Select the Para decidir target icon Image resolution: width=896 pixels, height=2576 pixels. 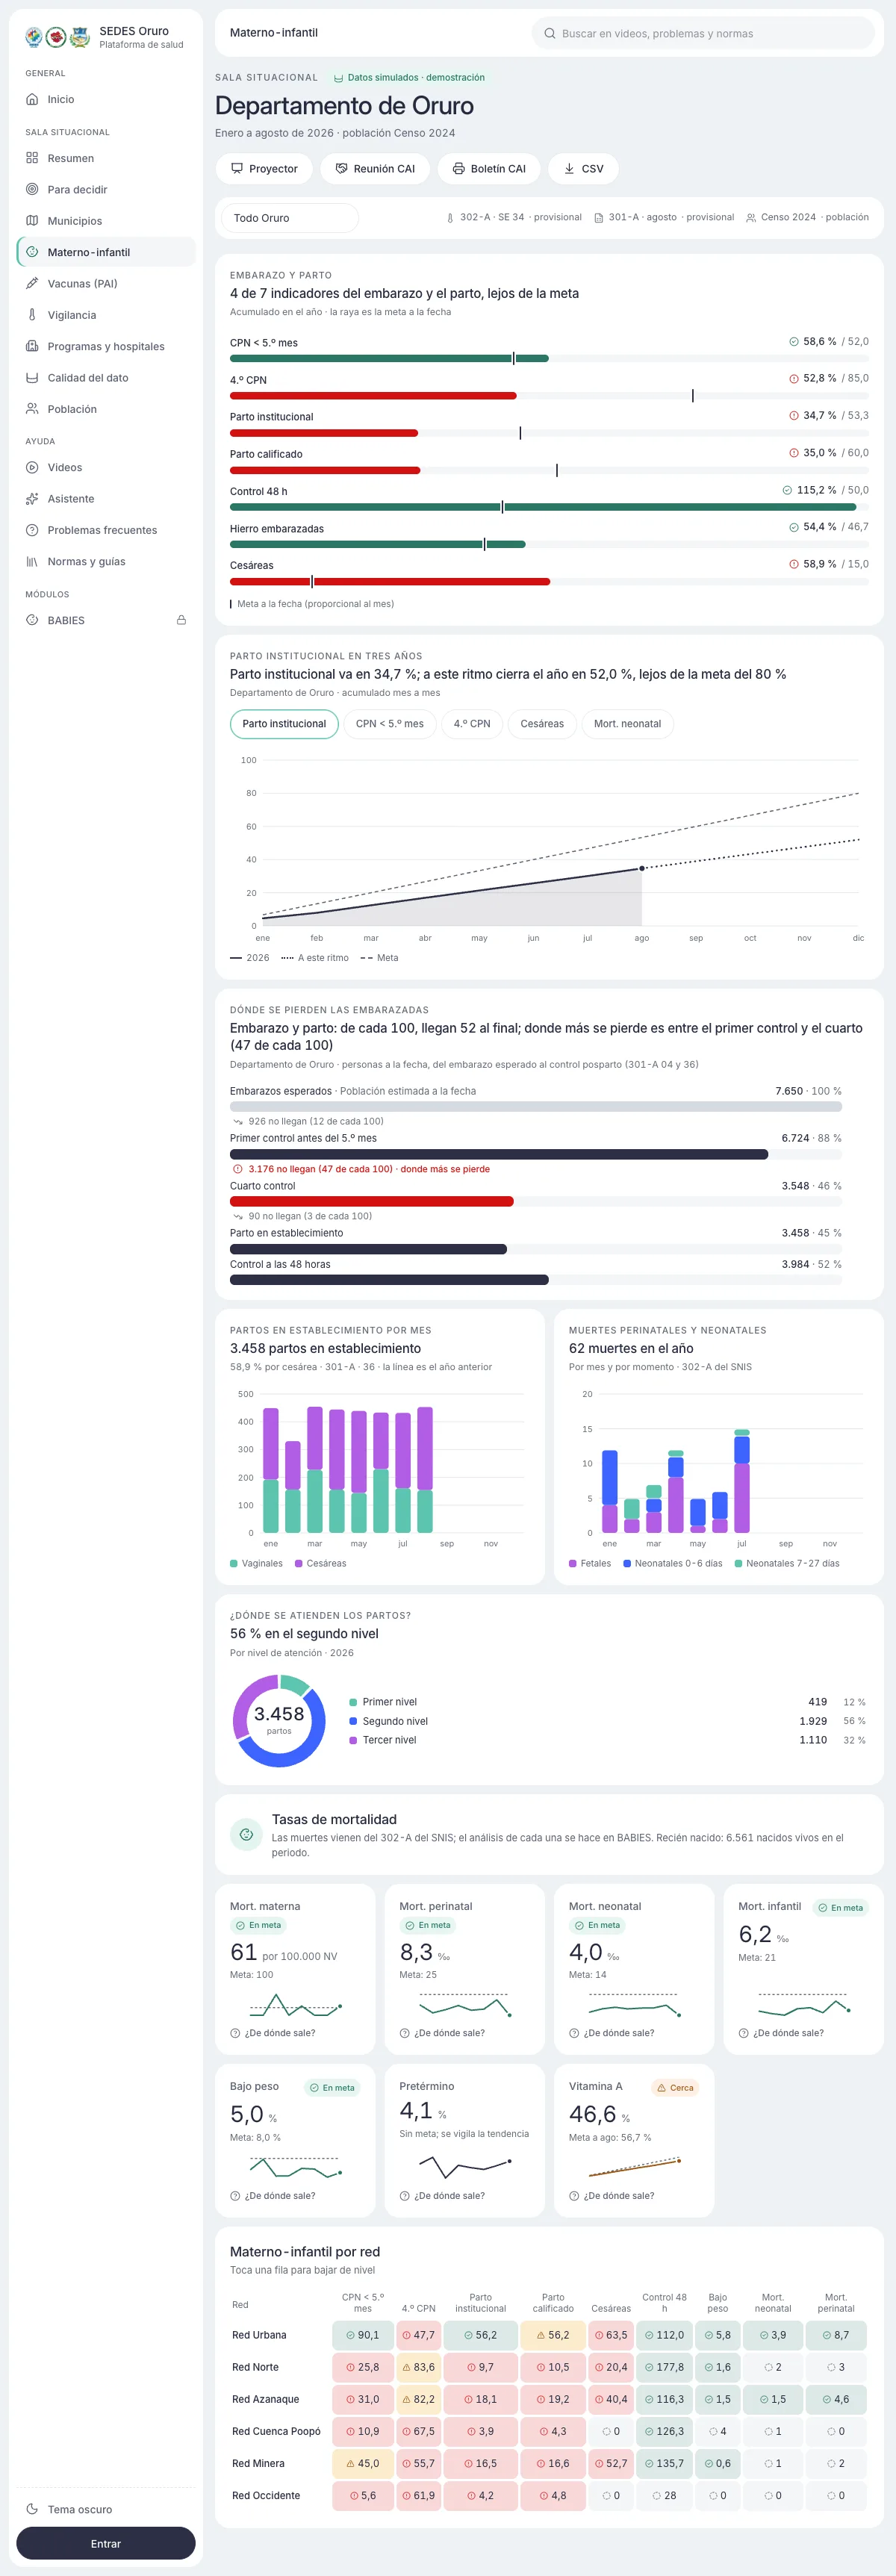(32, 189)
